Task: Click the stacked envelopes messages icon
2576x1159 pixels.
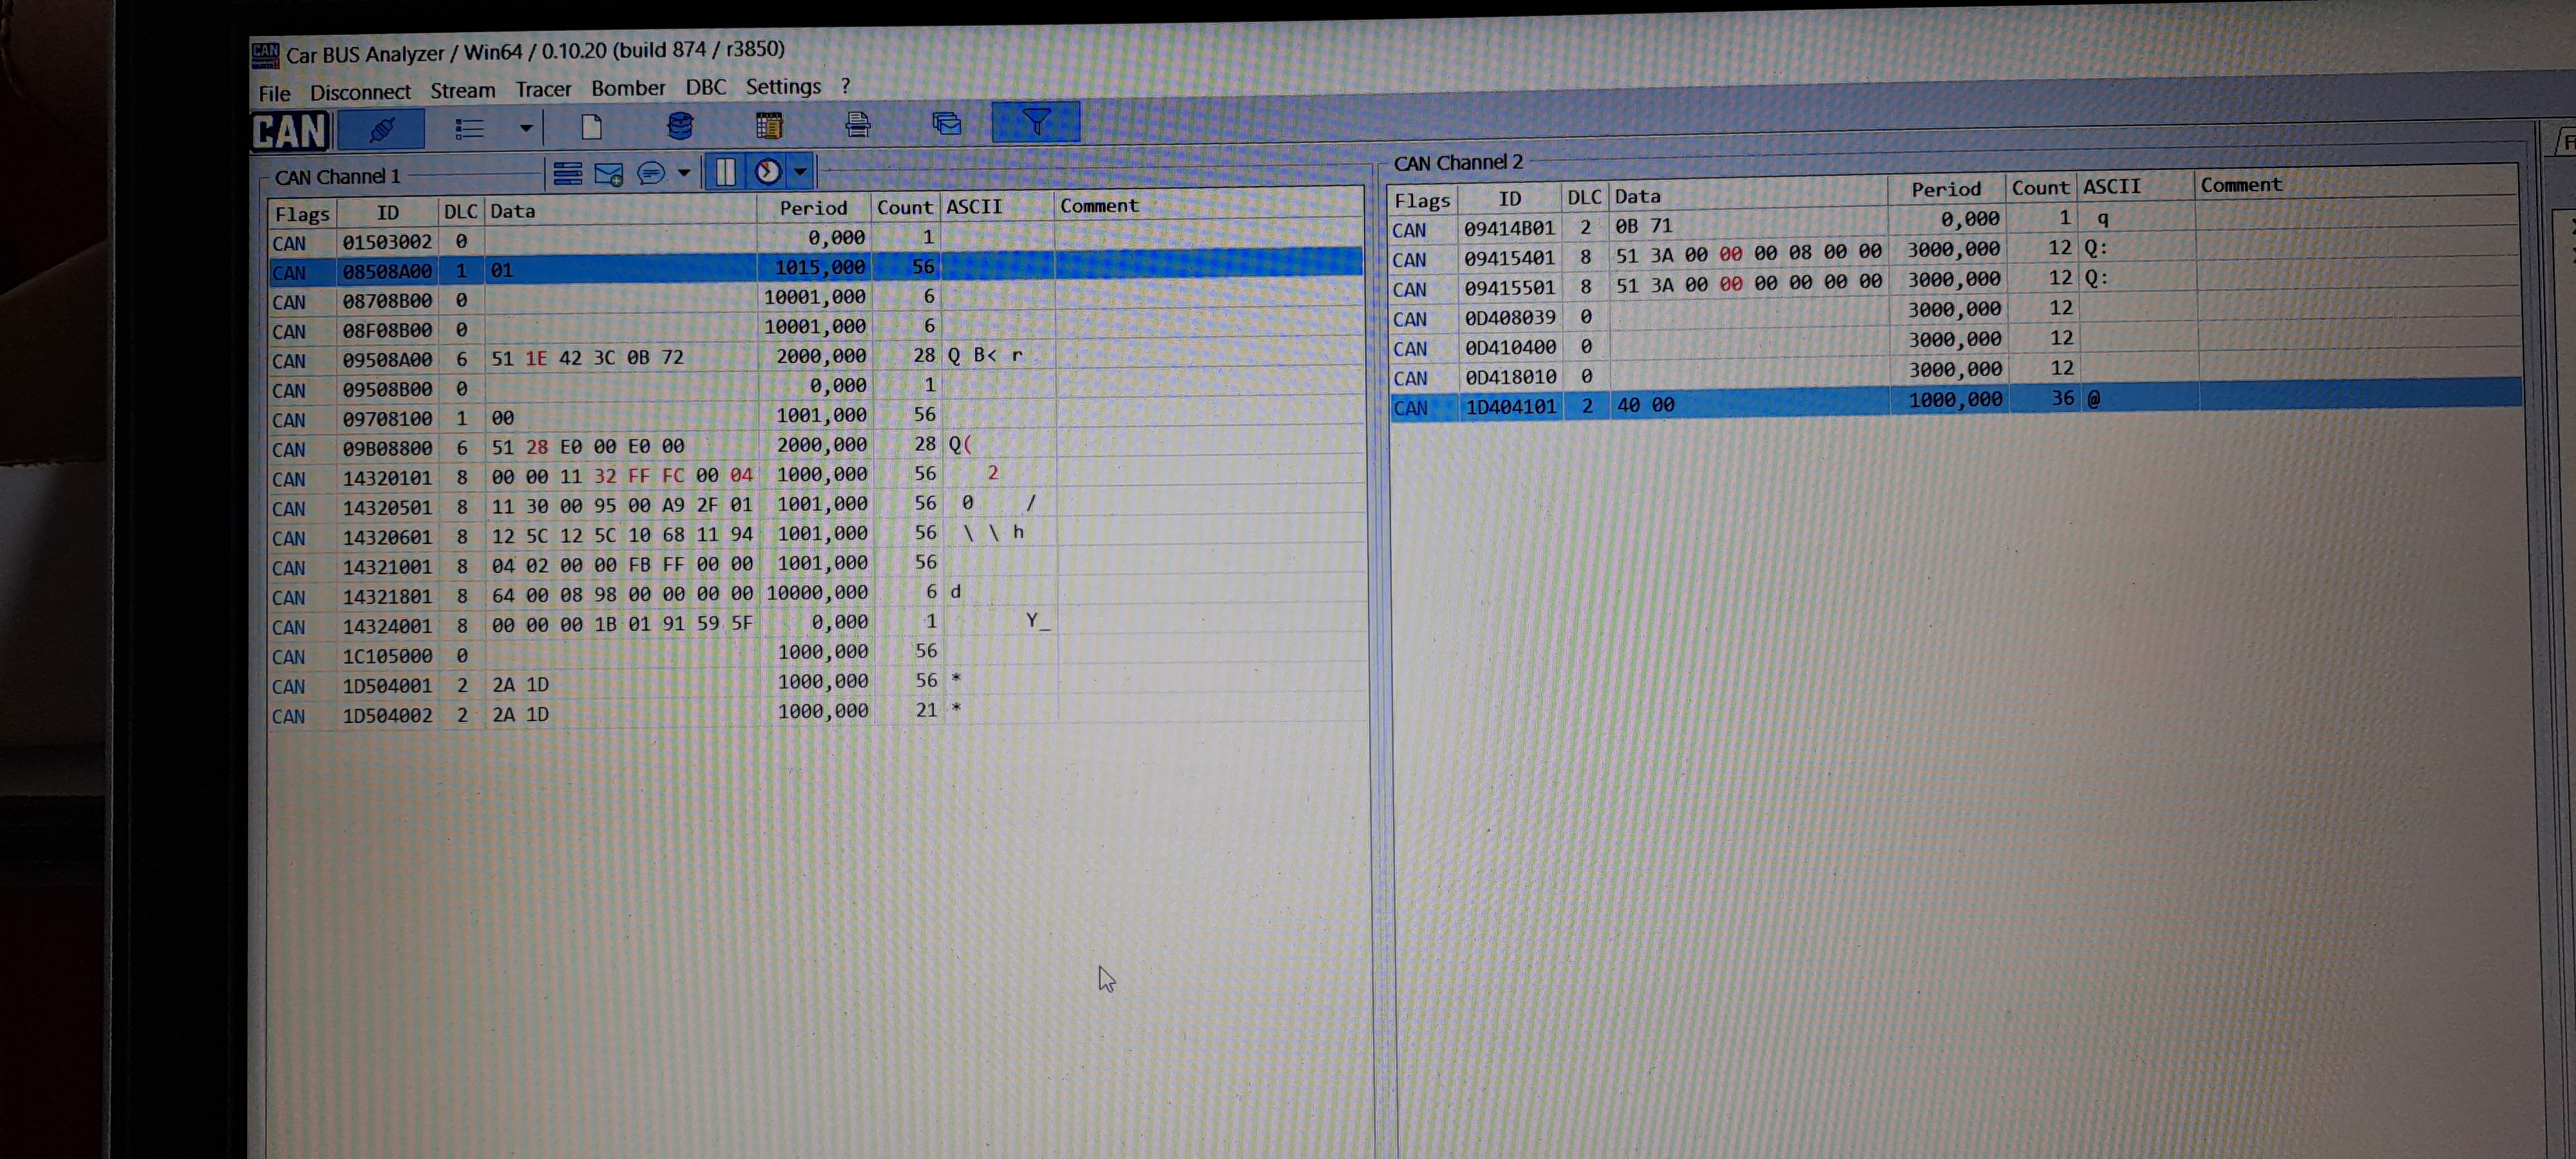Action: pos(946,123)
